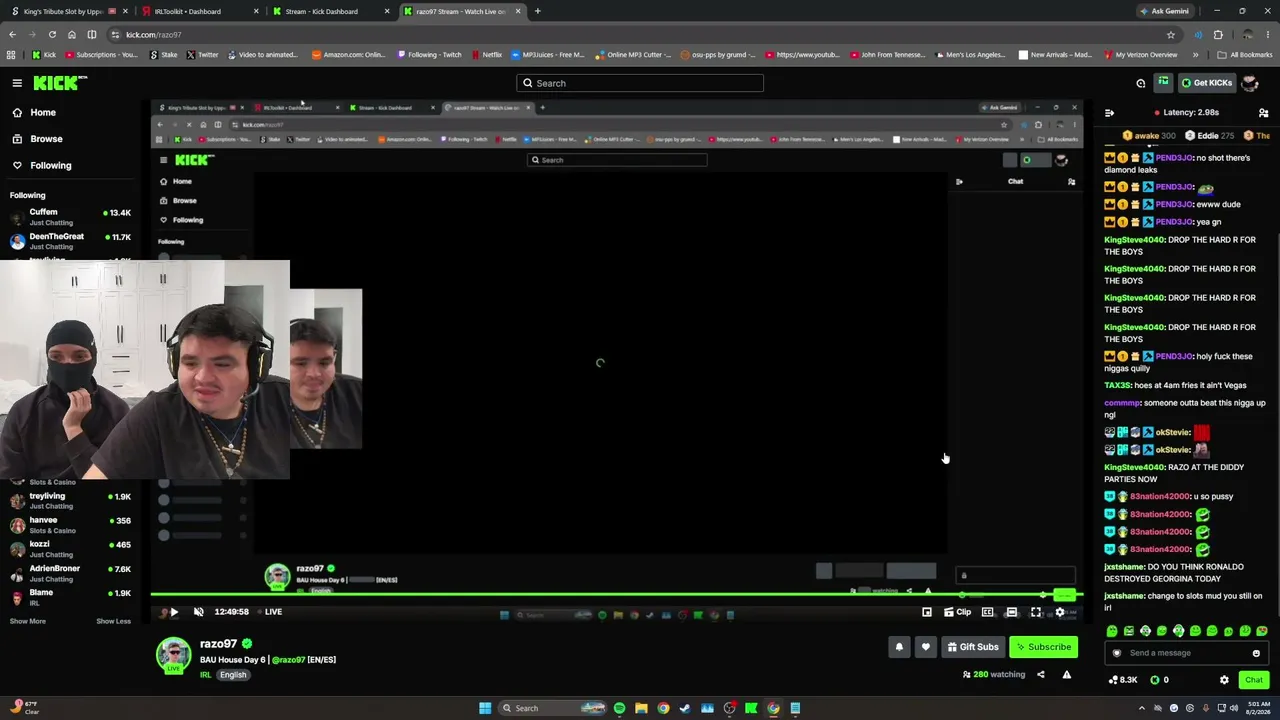The image size is (1280, 720).
Task: Open razo97's avatar below the video
Action: [173, 654]
